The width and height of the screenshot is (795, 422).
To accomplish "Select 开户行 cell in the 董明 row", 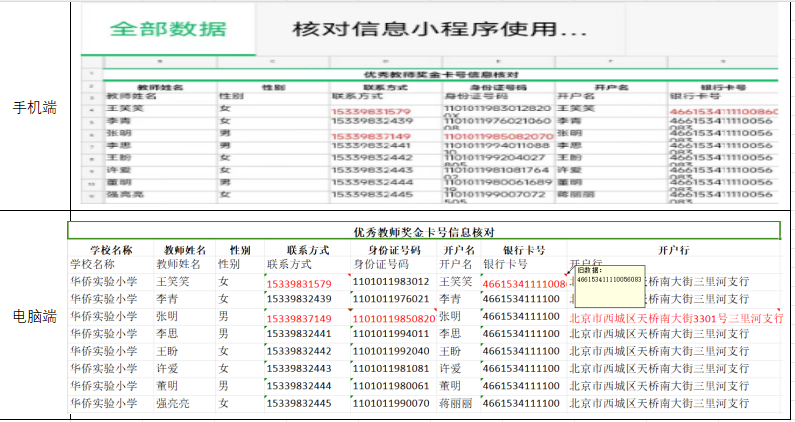I will point(659,386).
